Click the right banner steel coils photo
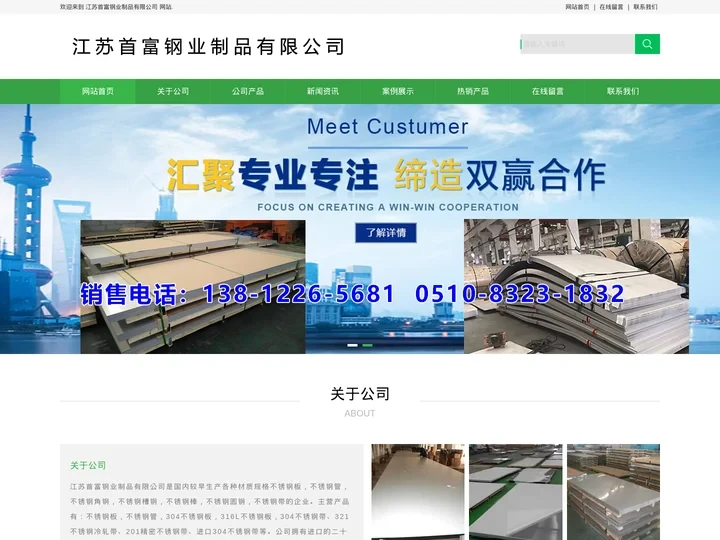 tap(576, 286)
